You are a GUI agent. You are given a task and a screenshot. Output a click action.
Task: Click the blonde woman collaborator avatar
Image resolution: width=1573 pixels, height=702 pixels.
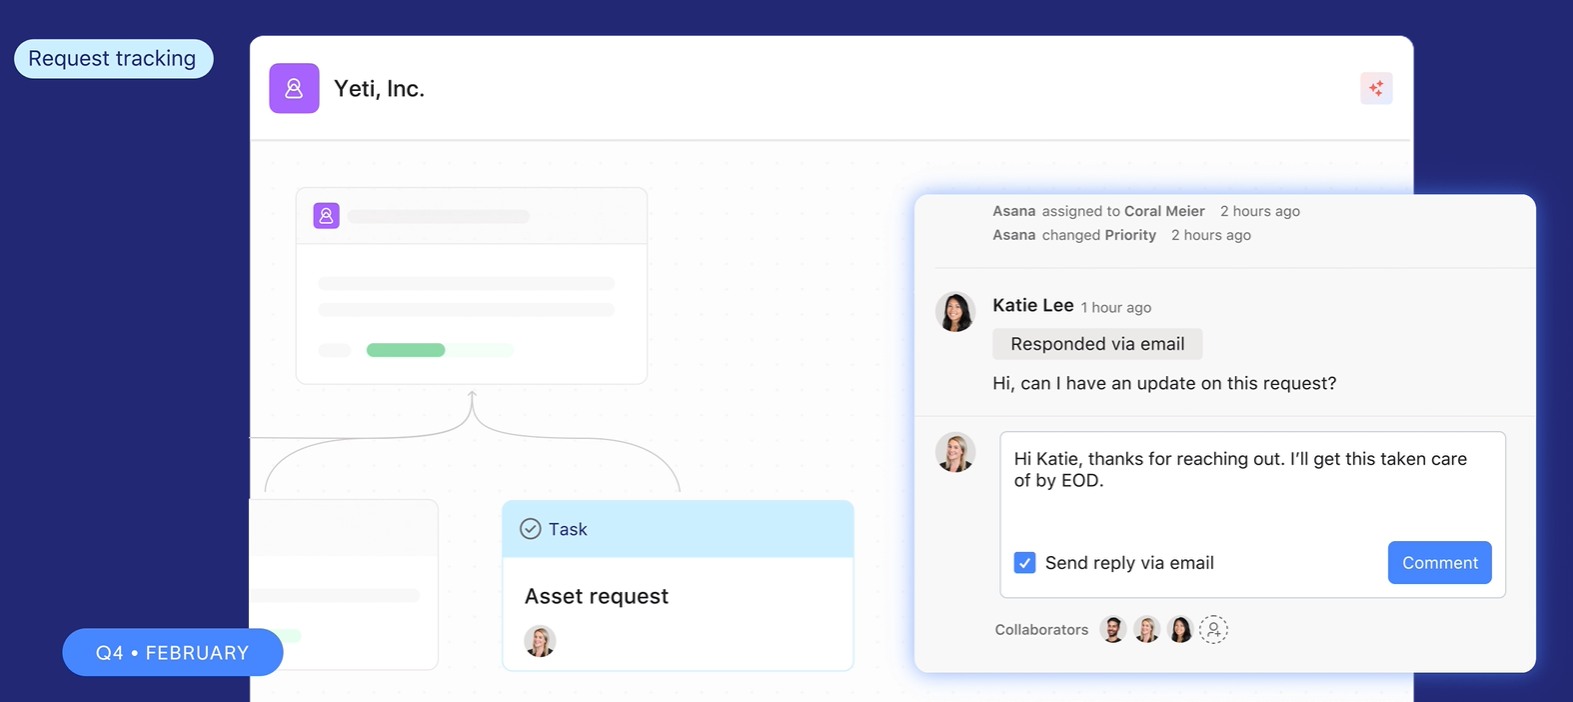click(x=1147, y=629)
